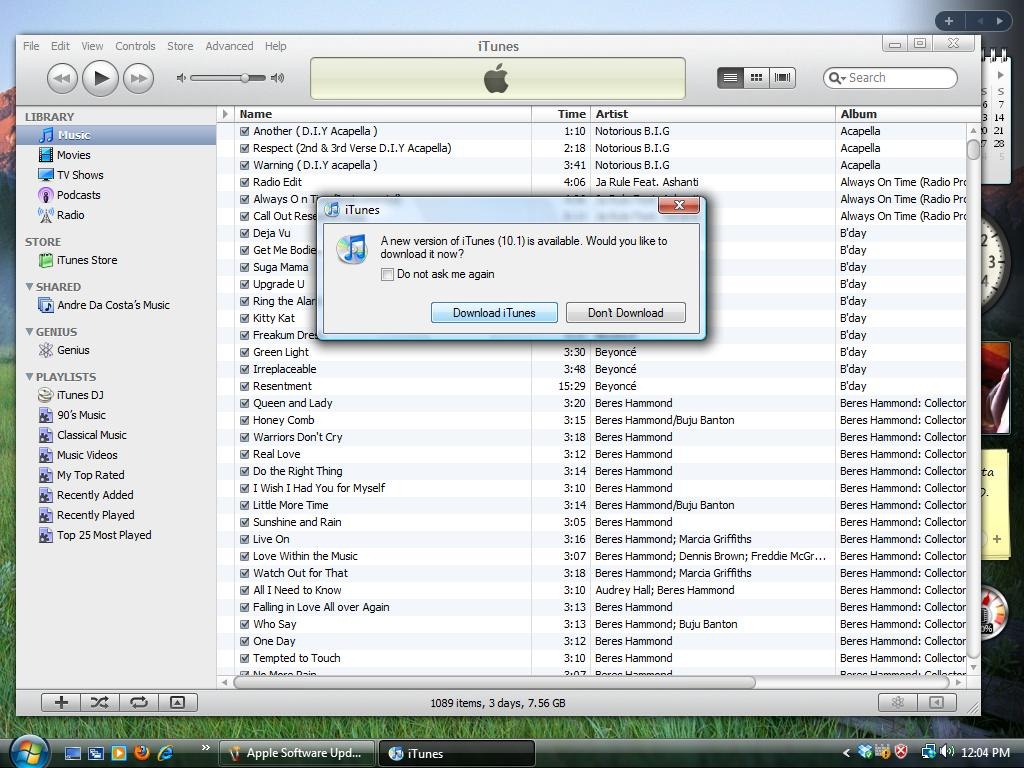Collapse the GENIUS sidebar section

click(29, 331)
